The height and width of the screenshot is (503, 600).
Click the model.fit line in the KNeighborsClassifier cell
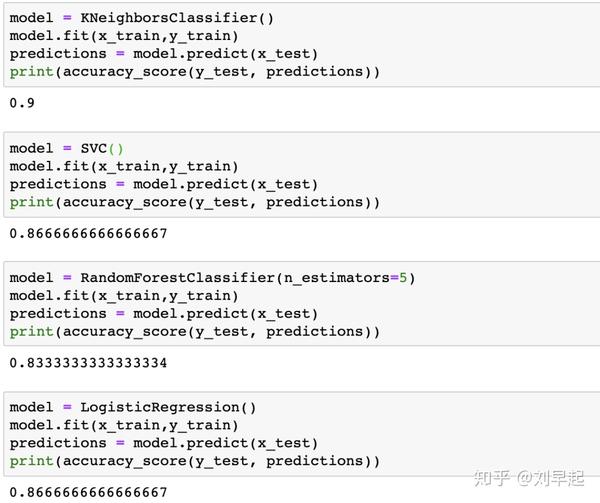[124, 36]
